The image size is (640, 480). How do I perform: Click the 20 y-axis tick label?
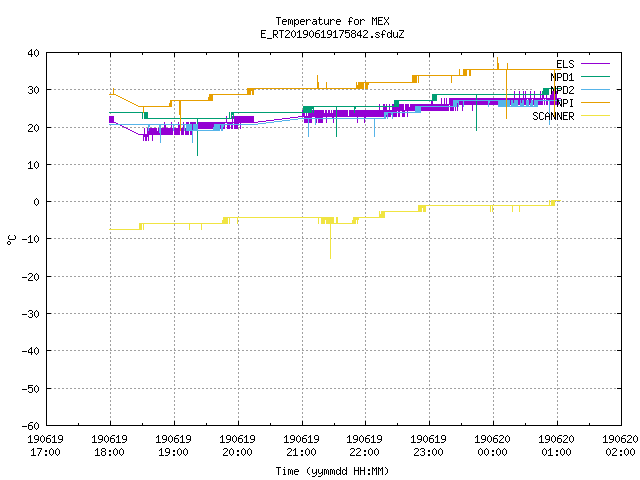pos(33,128)
